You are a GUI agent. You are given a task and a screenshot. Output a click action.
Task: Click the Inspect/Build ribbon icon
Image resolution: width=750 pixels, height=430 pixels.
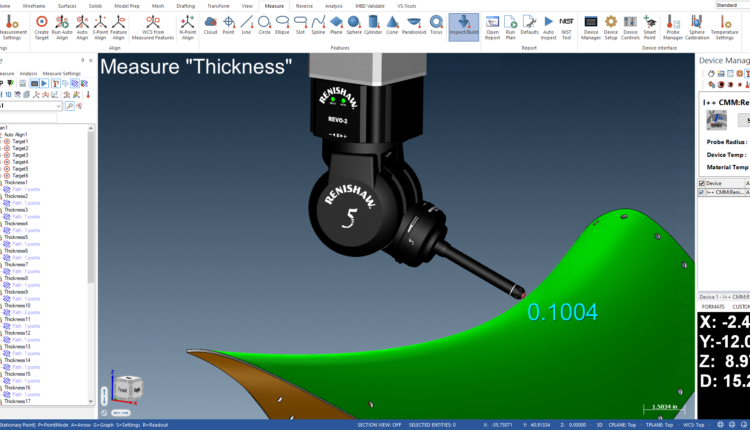[x=462, y=25]
